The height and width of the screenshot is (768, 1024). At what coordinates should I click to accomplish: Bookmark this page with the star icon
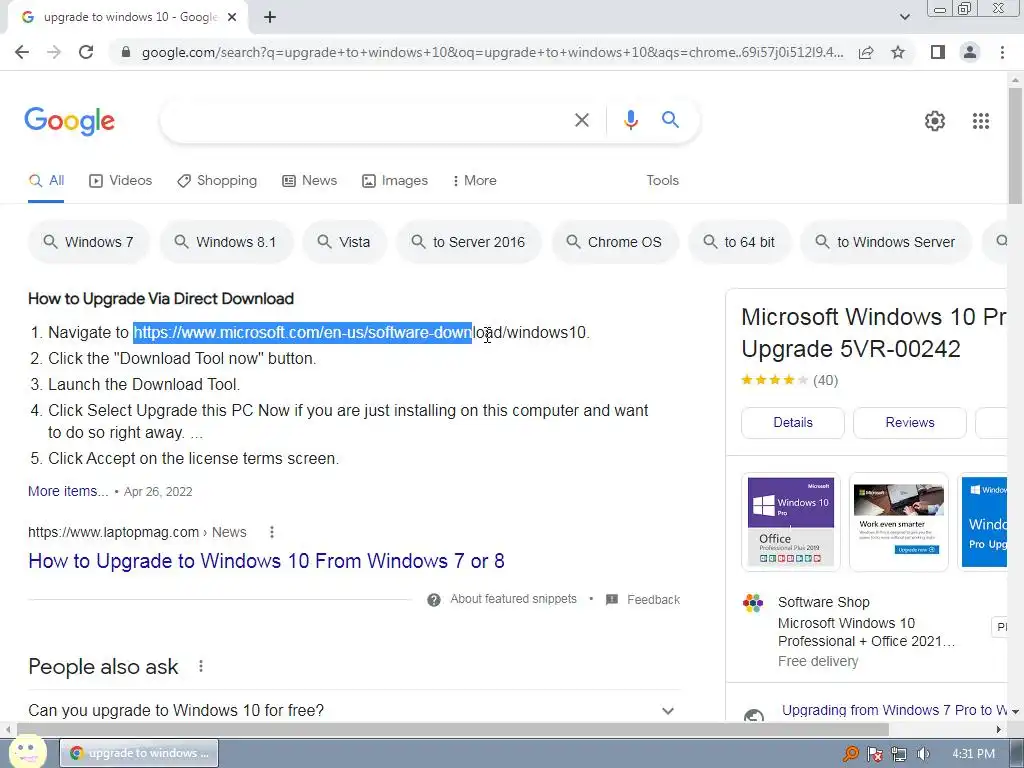(x=898, y=52)
